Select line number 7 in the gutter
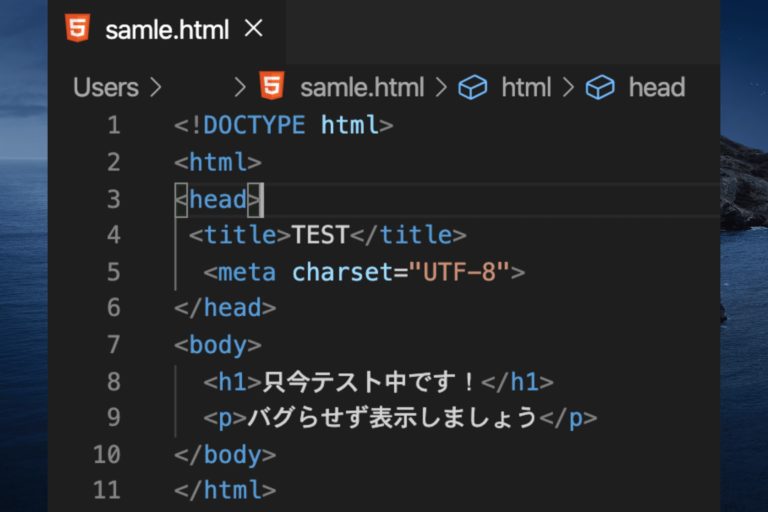 click(x=113, y=345)
